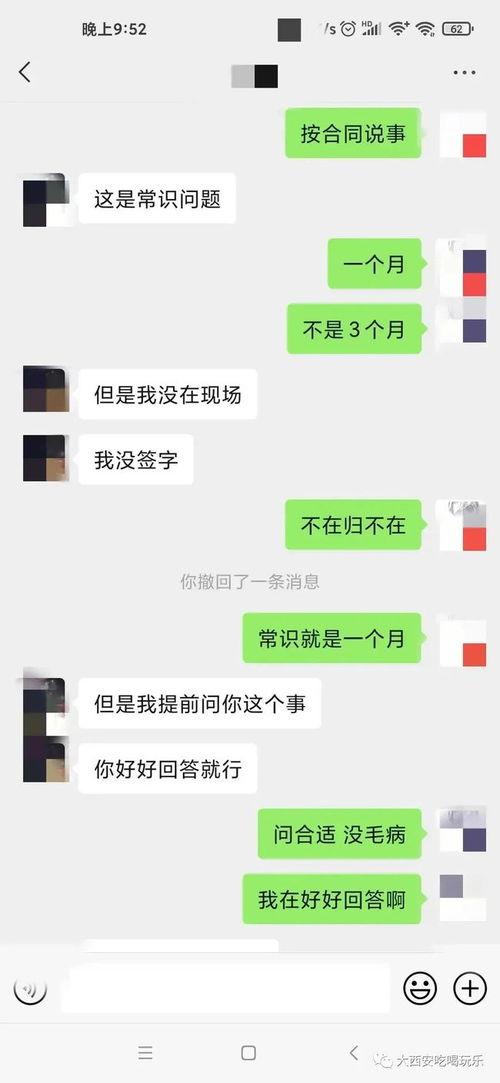Select the green bubble 不是 3 个月
The height and width of the screenshot is (1083, 500).
pos(354,329)
